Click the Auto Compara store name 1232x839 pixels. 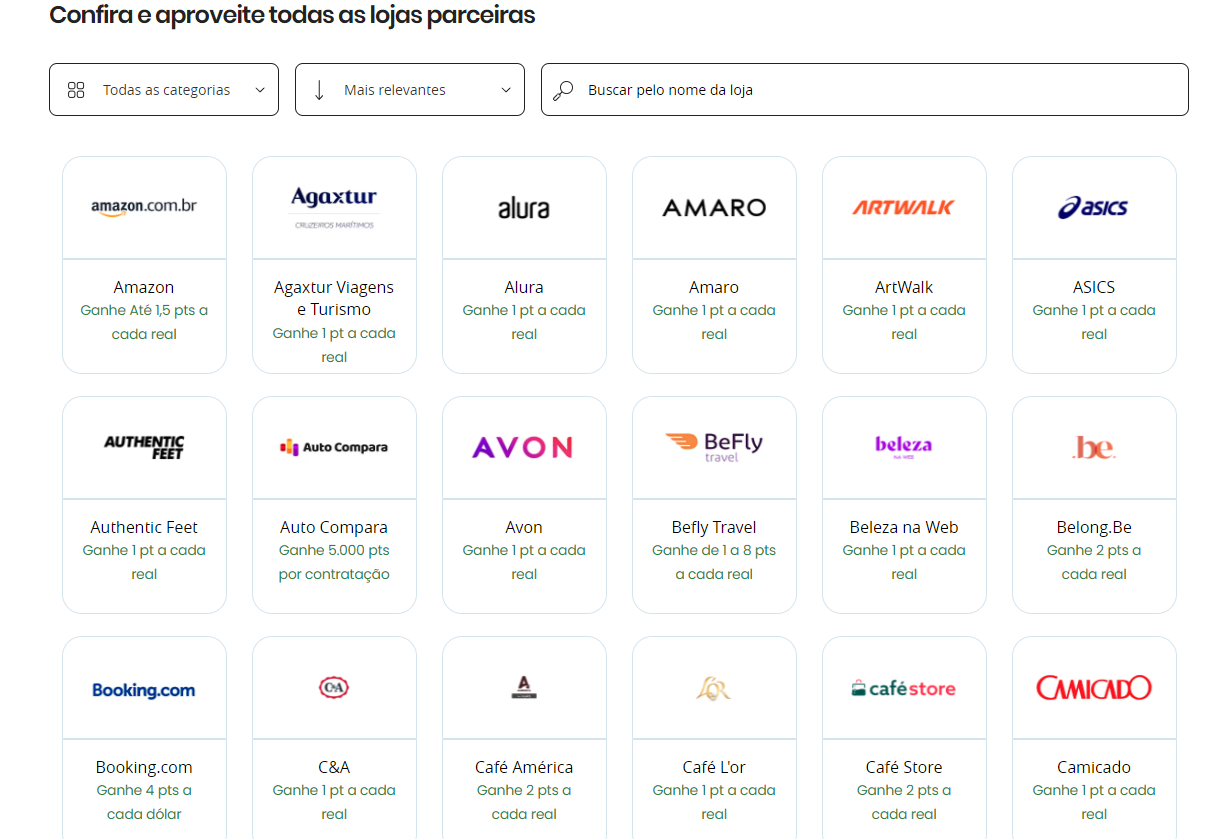point(334,527)
